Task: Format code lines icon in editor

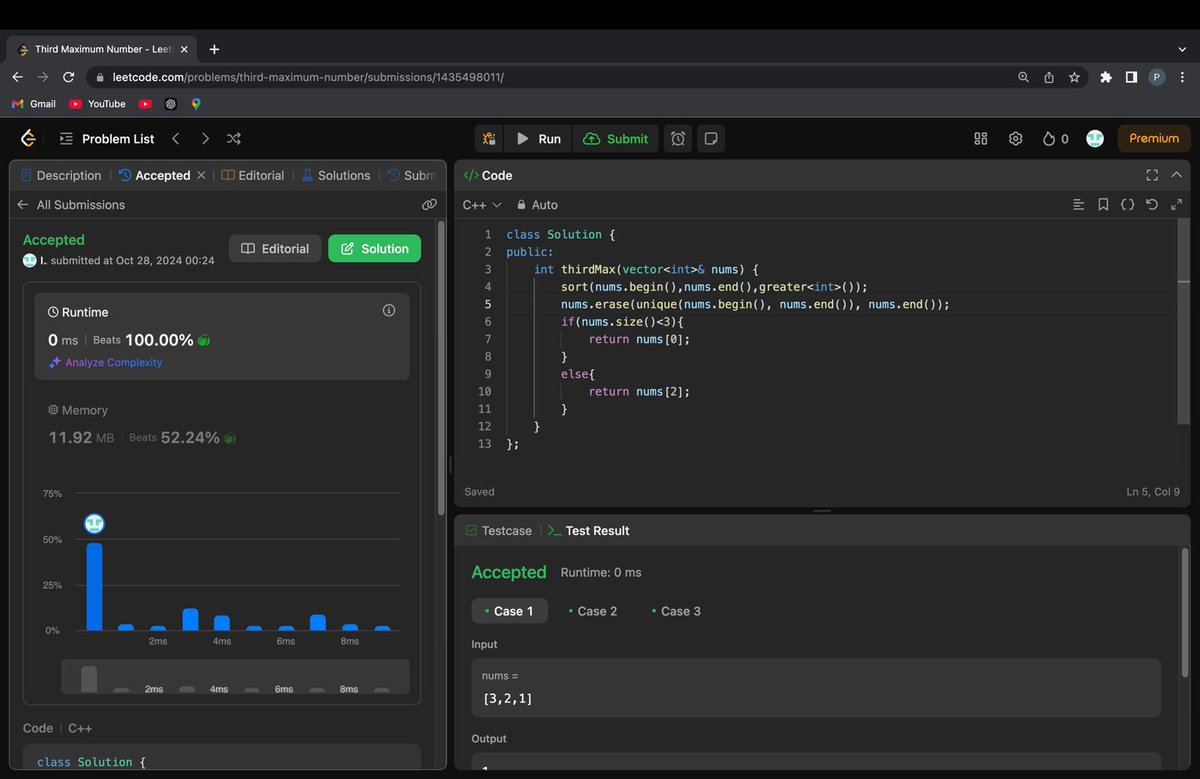Action: tap(1078, 204)
